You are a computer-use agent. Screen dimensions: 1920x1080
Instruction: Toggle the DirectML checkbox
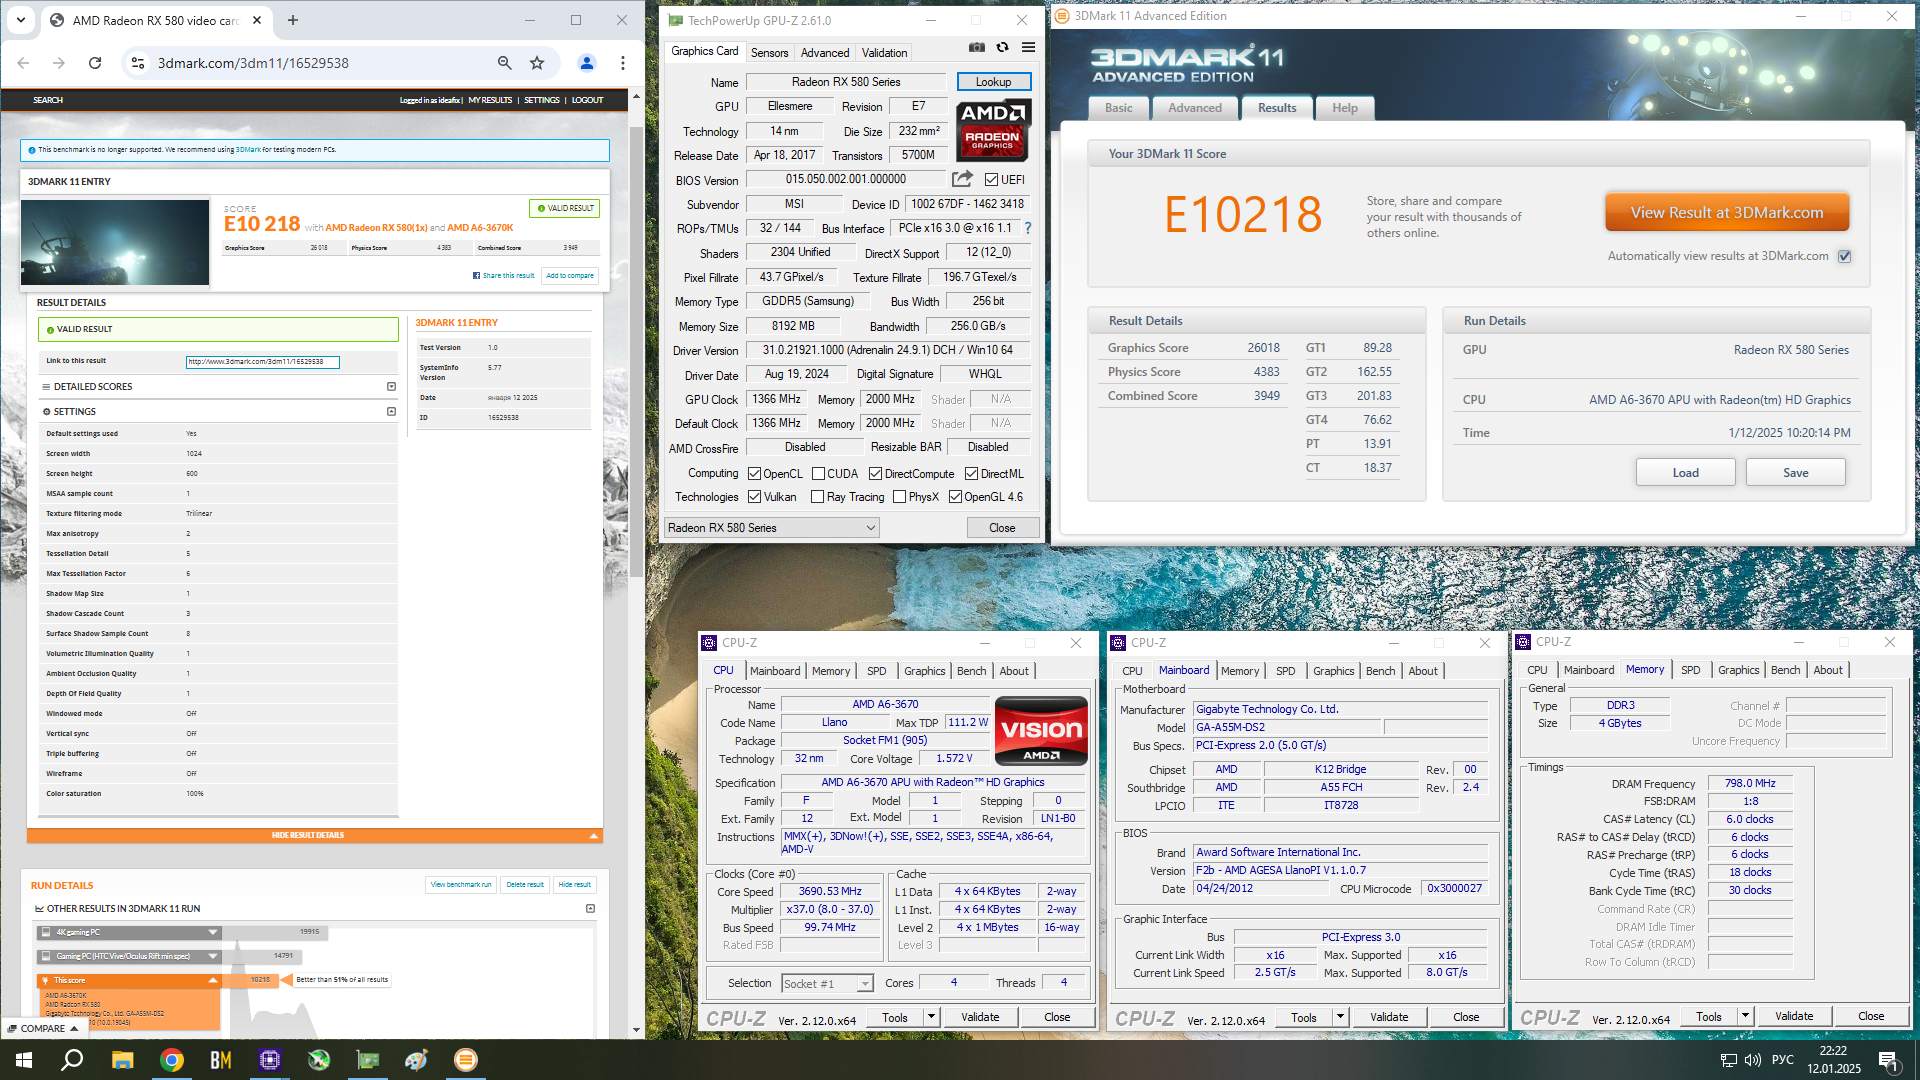[x=971, y=473]
